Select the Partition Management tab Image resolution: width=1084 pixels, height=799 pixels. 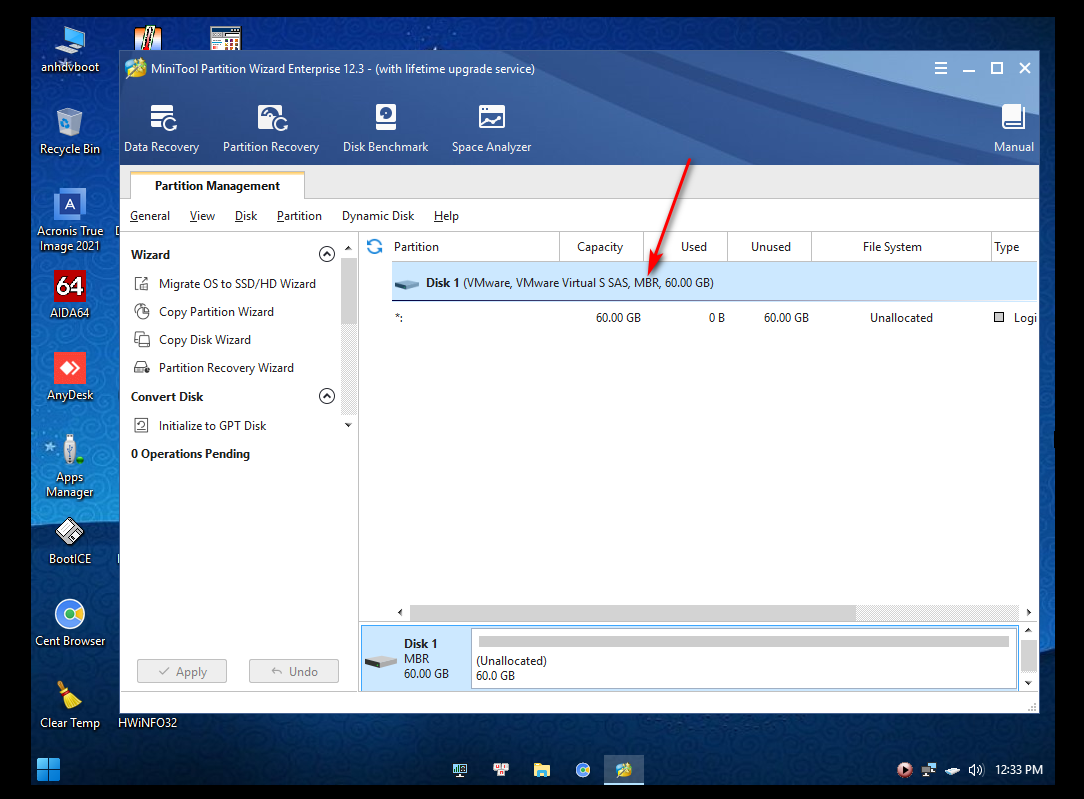tap(217, 185)
